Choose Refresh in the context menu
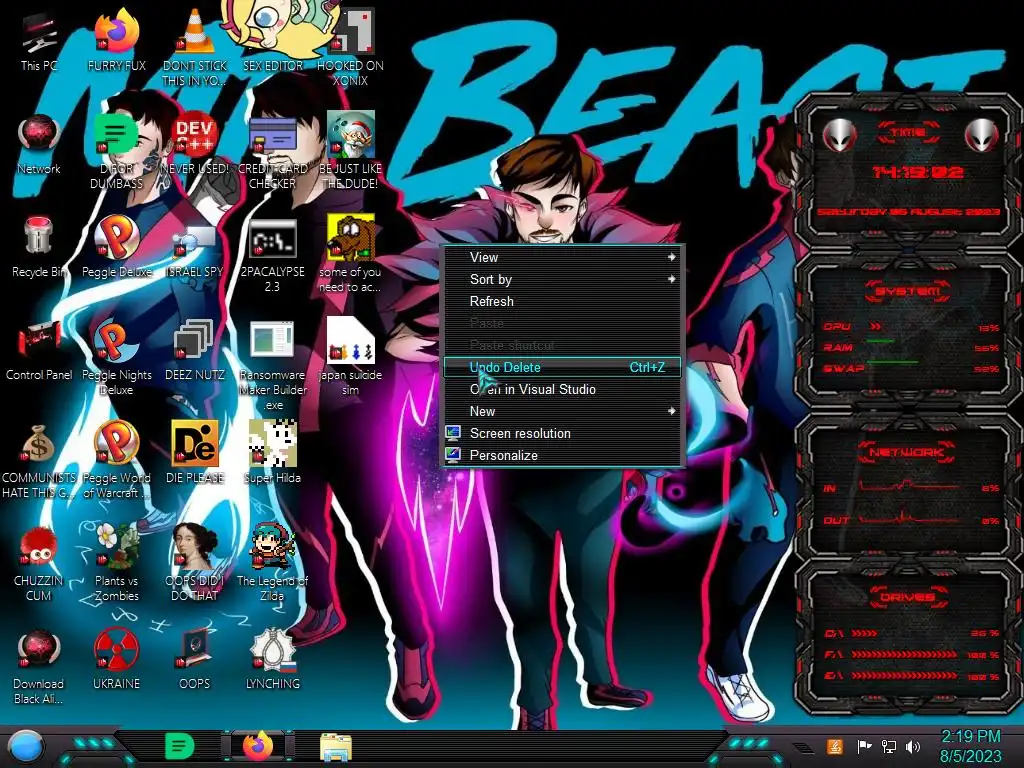The image size is (1024, 768). pyautogui.click(x=563, y=302)
